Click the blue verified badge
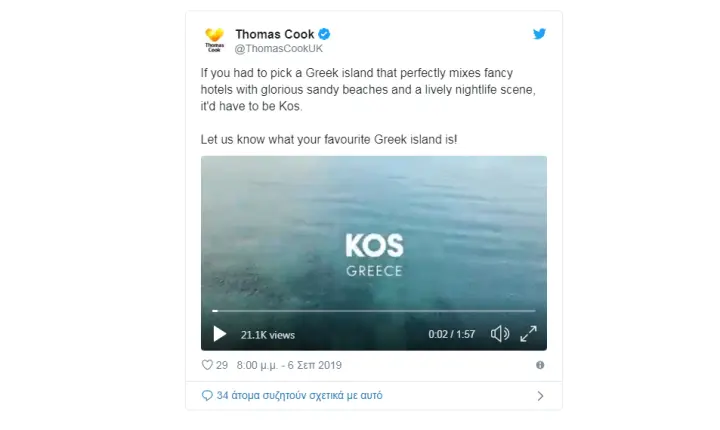 (324, 34)
